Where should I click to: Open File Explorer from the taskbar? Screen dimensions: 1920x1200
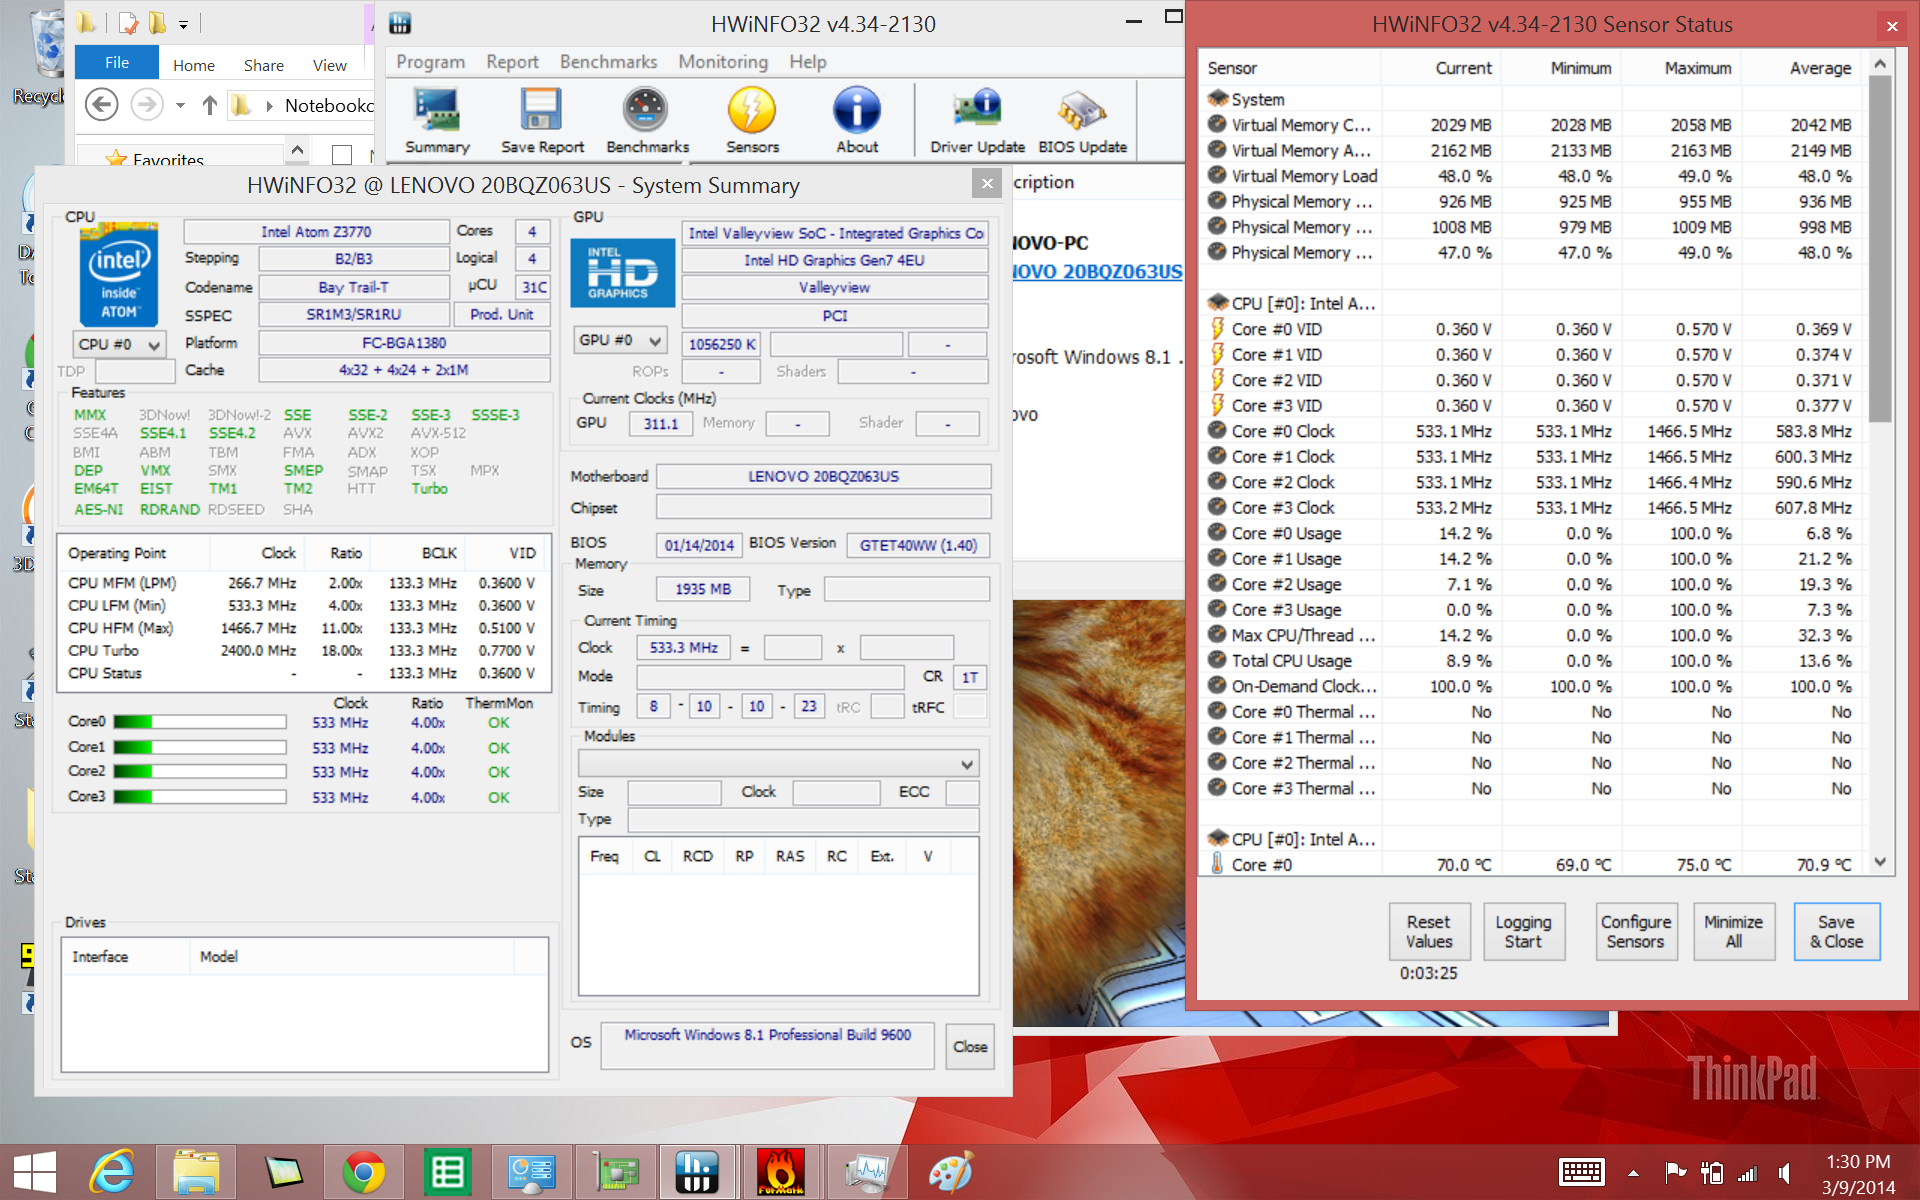point(196,1172)
